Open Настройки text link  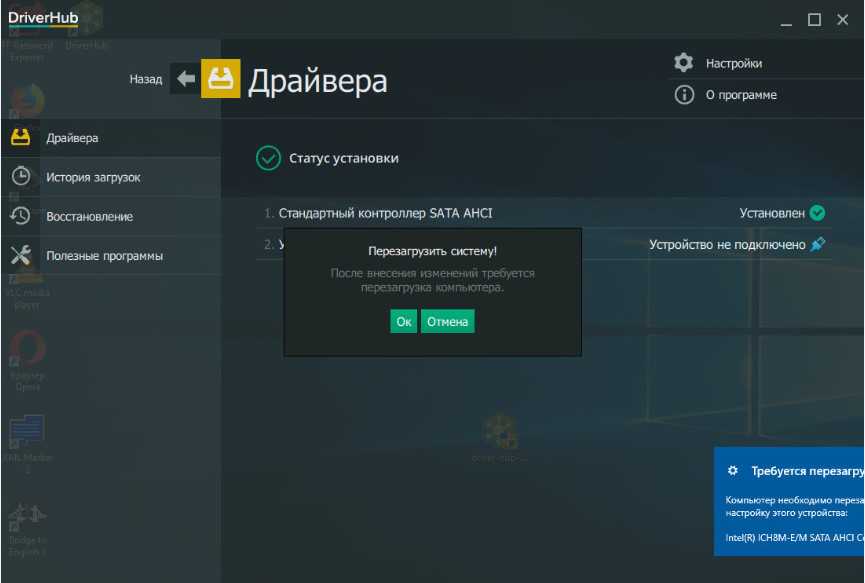(x=733, y=63)
